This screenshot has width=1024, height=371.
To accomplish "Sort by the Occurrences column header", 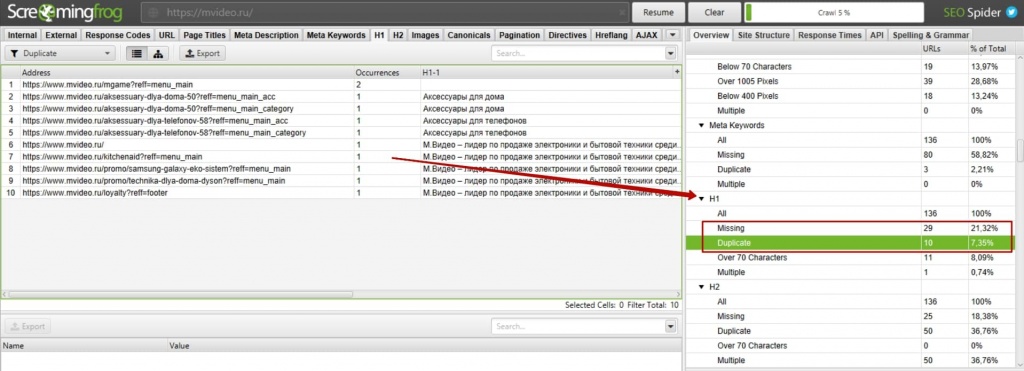I will point(387,73).
